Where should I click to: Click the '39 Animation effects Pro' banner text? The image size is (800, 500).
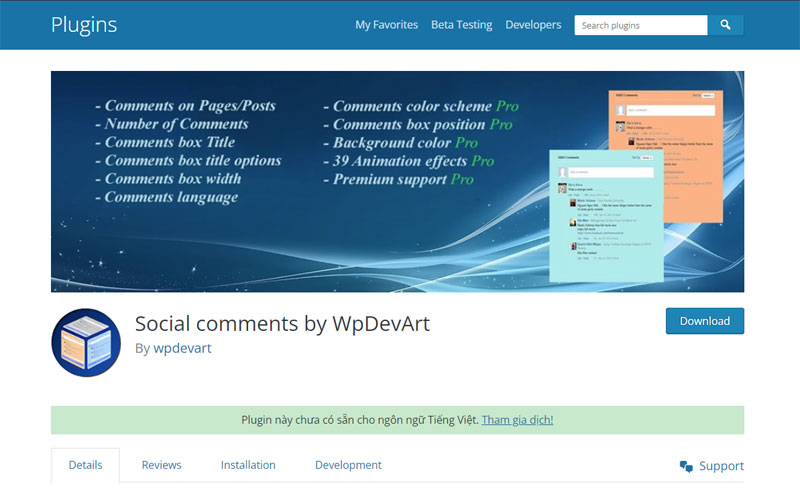pyautogui.click(x=409, y=161)
